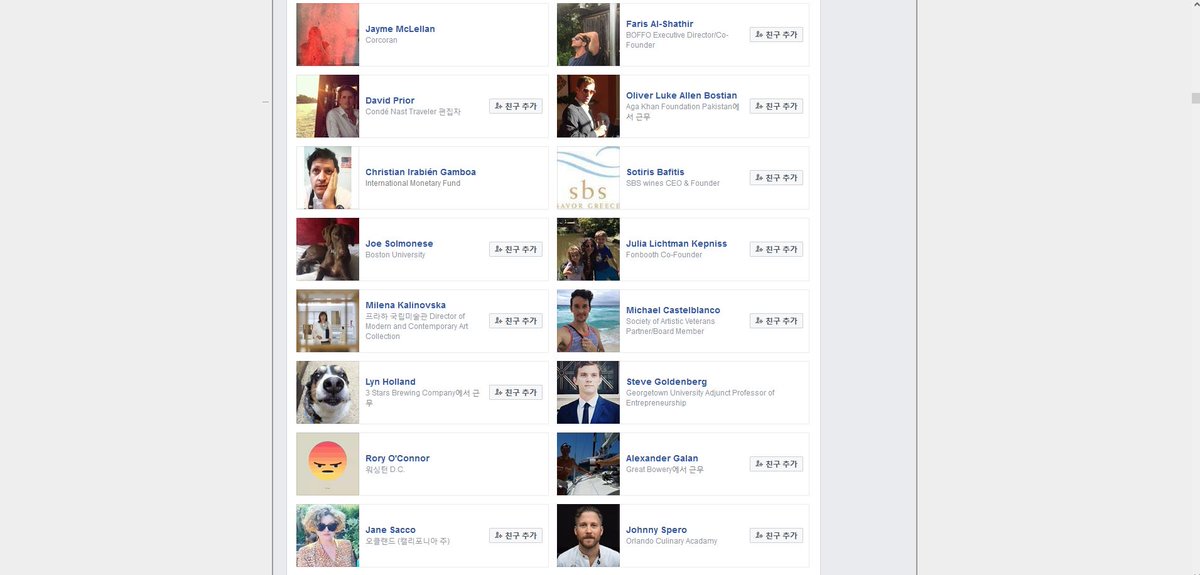This screenshot has height=575, width=1200.
Task: Open Rory O'Connor's angry emoji avatar
Action: tap(328, 464)
